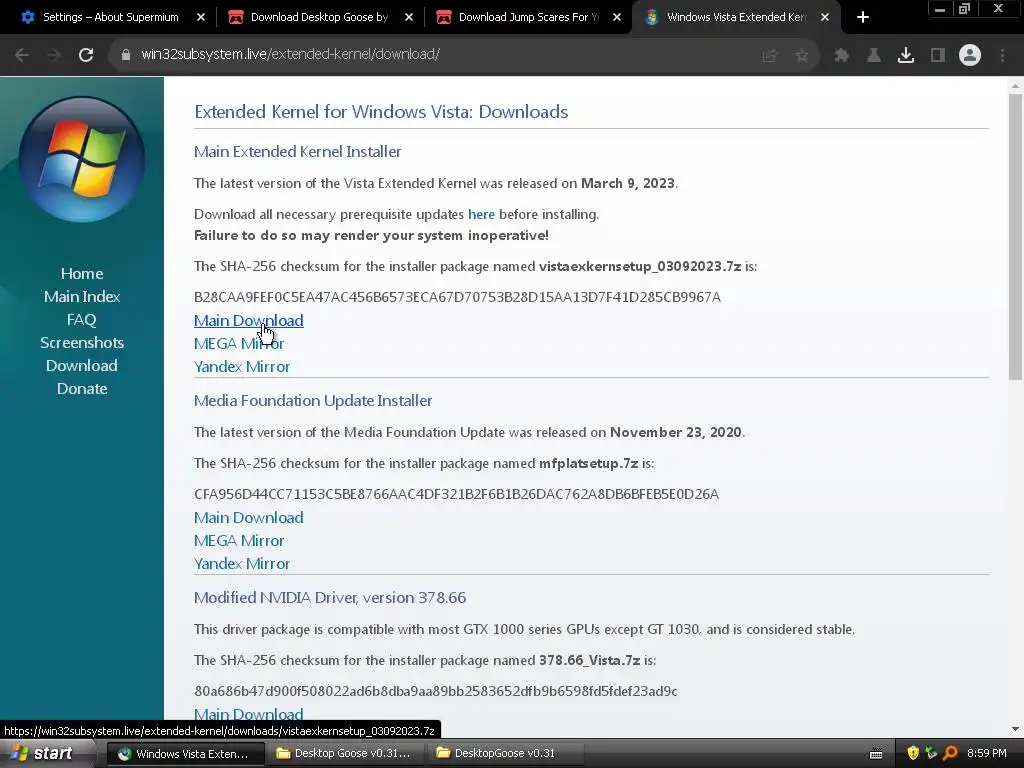Image resolution: width=1024 pixels, height=768 pixels.
Task: Click Main Download for Extended Kernel Installer
Action: 248,321
